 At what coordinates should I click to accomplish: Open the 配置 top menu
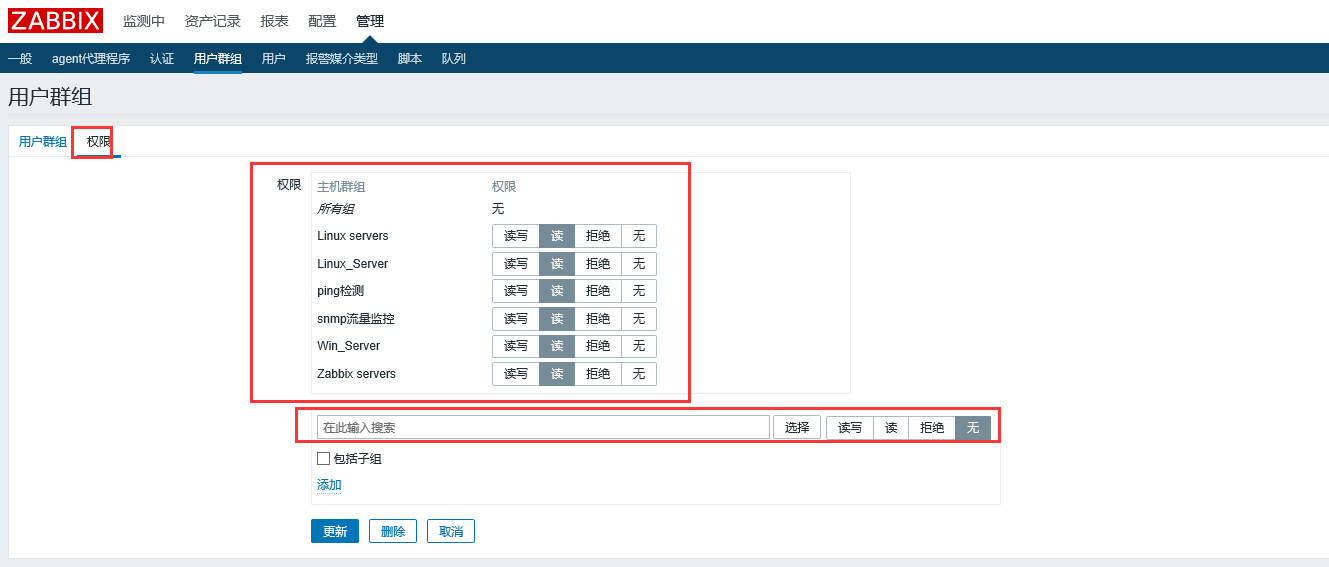click(322, 21)
